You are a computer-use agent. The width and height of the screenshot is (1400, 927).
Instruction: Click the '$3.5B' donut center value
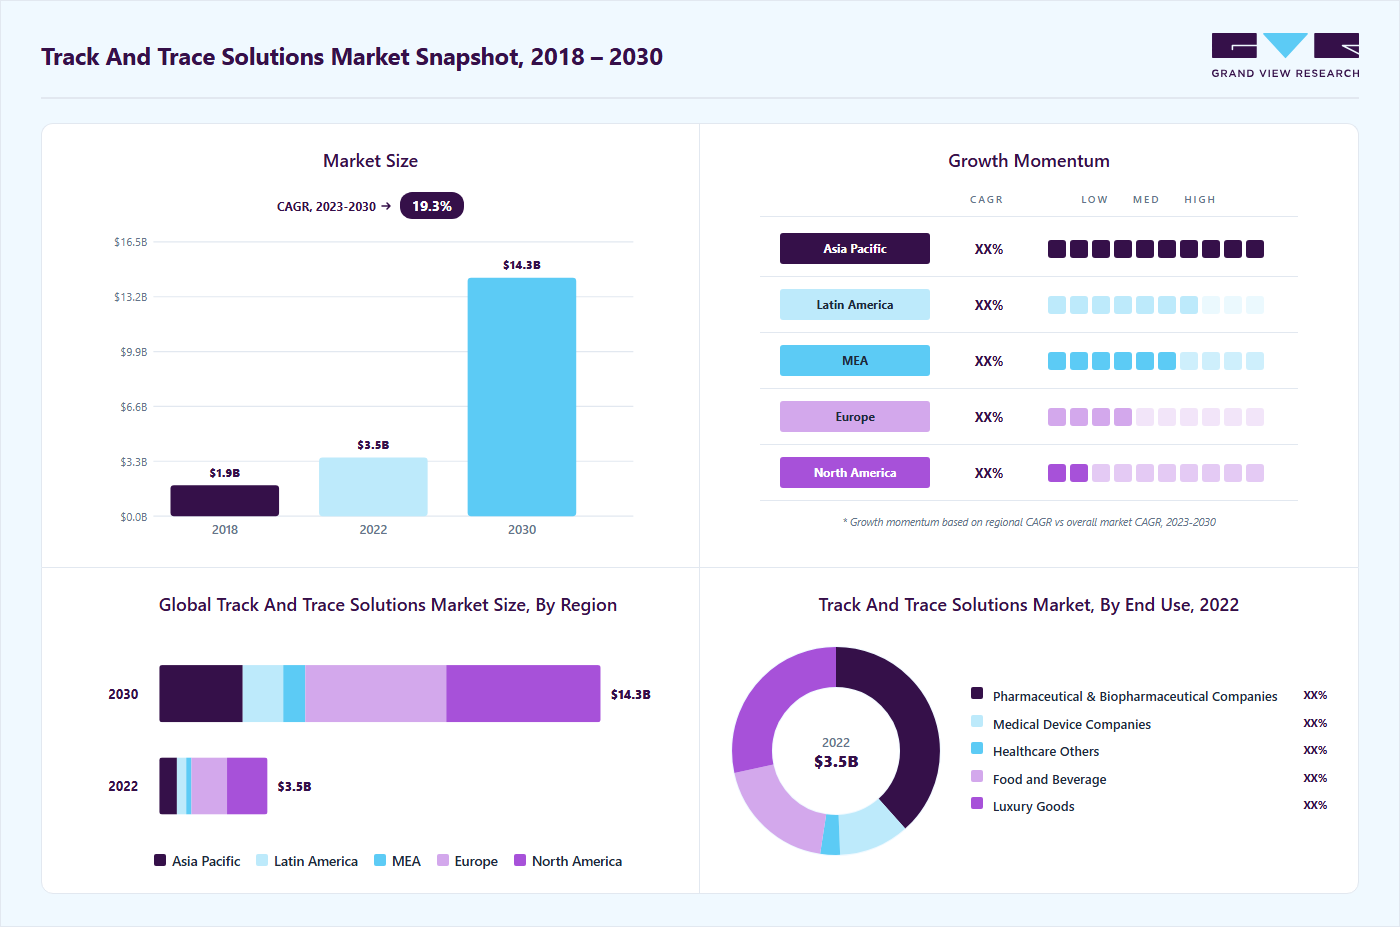836,762
